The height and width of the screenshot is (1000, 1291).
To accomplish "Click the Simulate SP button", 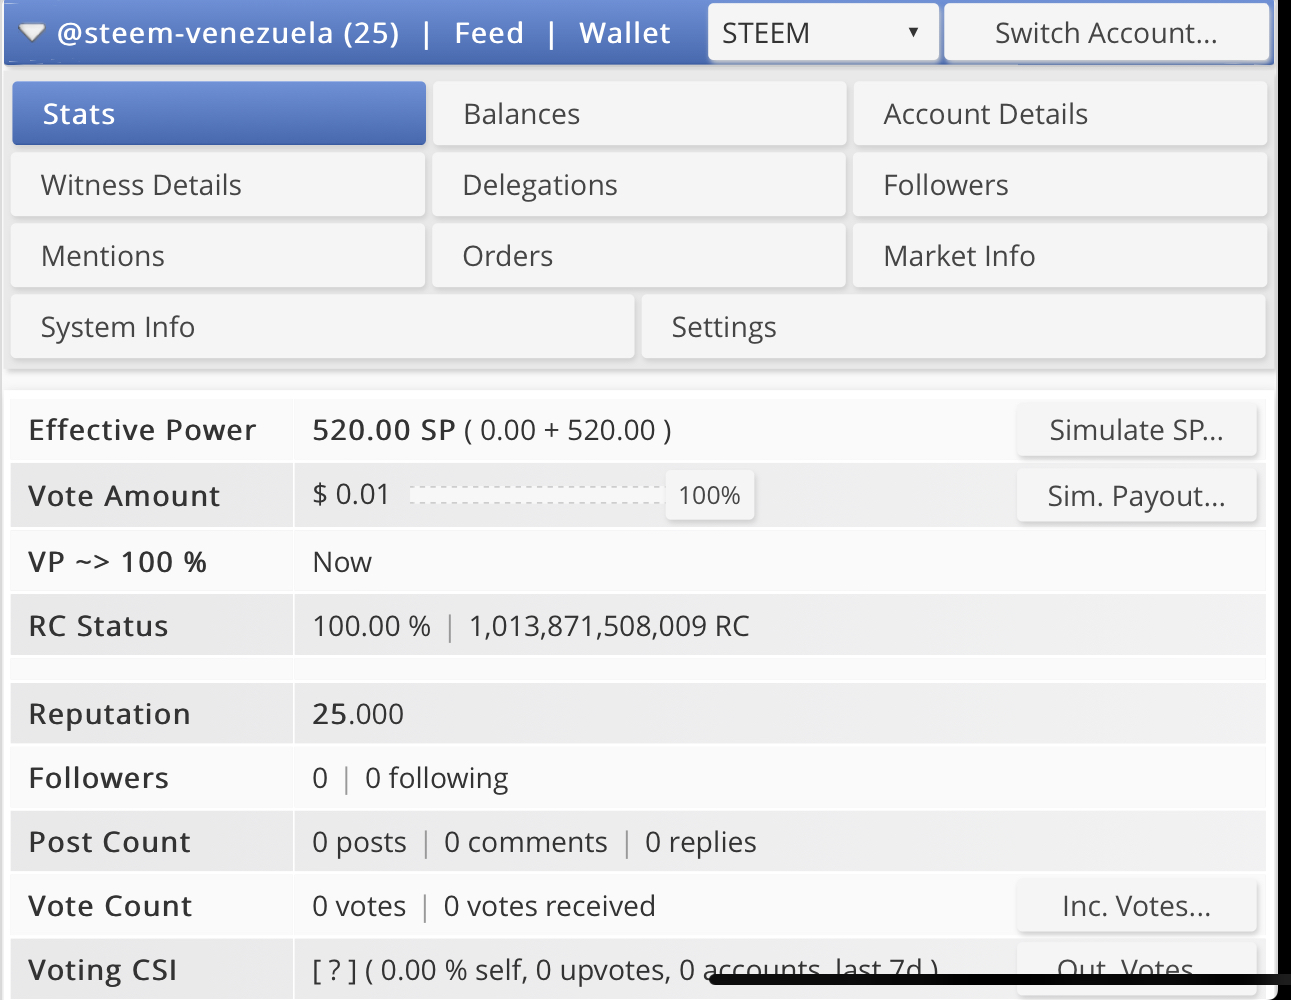I will (x=1137, y=430).
